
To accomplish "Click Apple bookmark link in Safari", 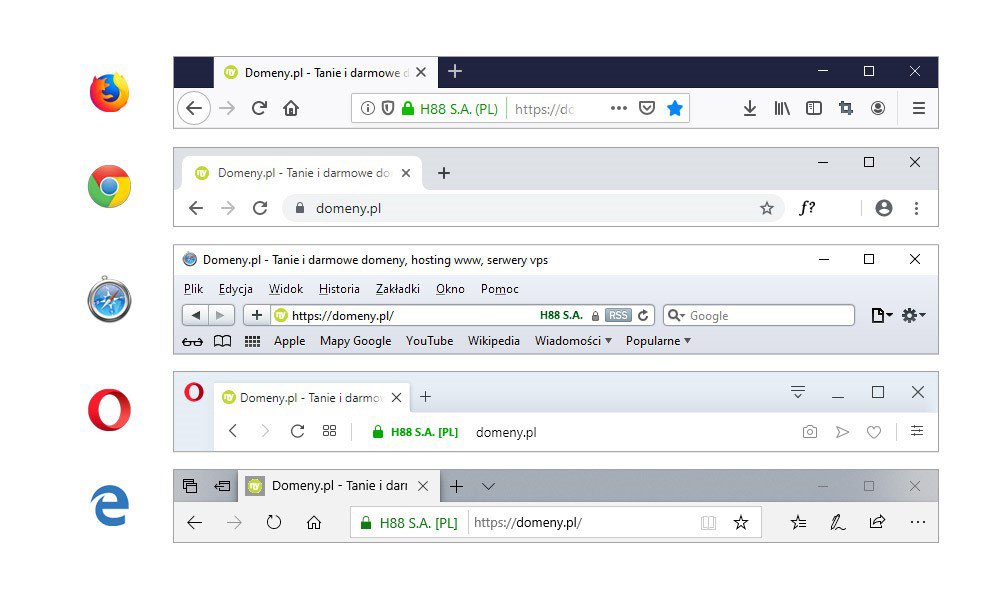I will (290, 341).
